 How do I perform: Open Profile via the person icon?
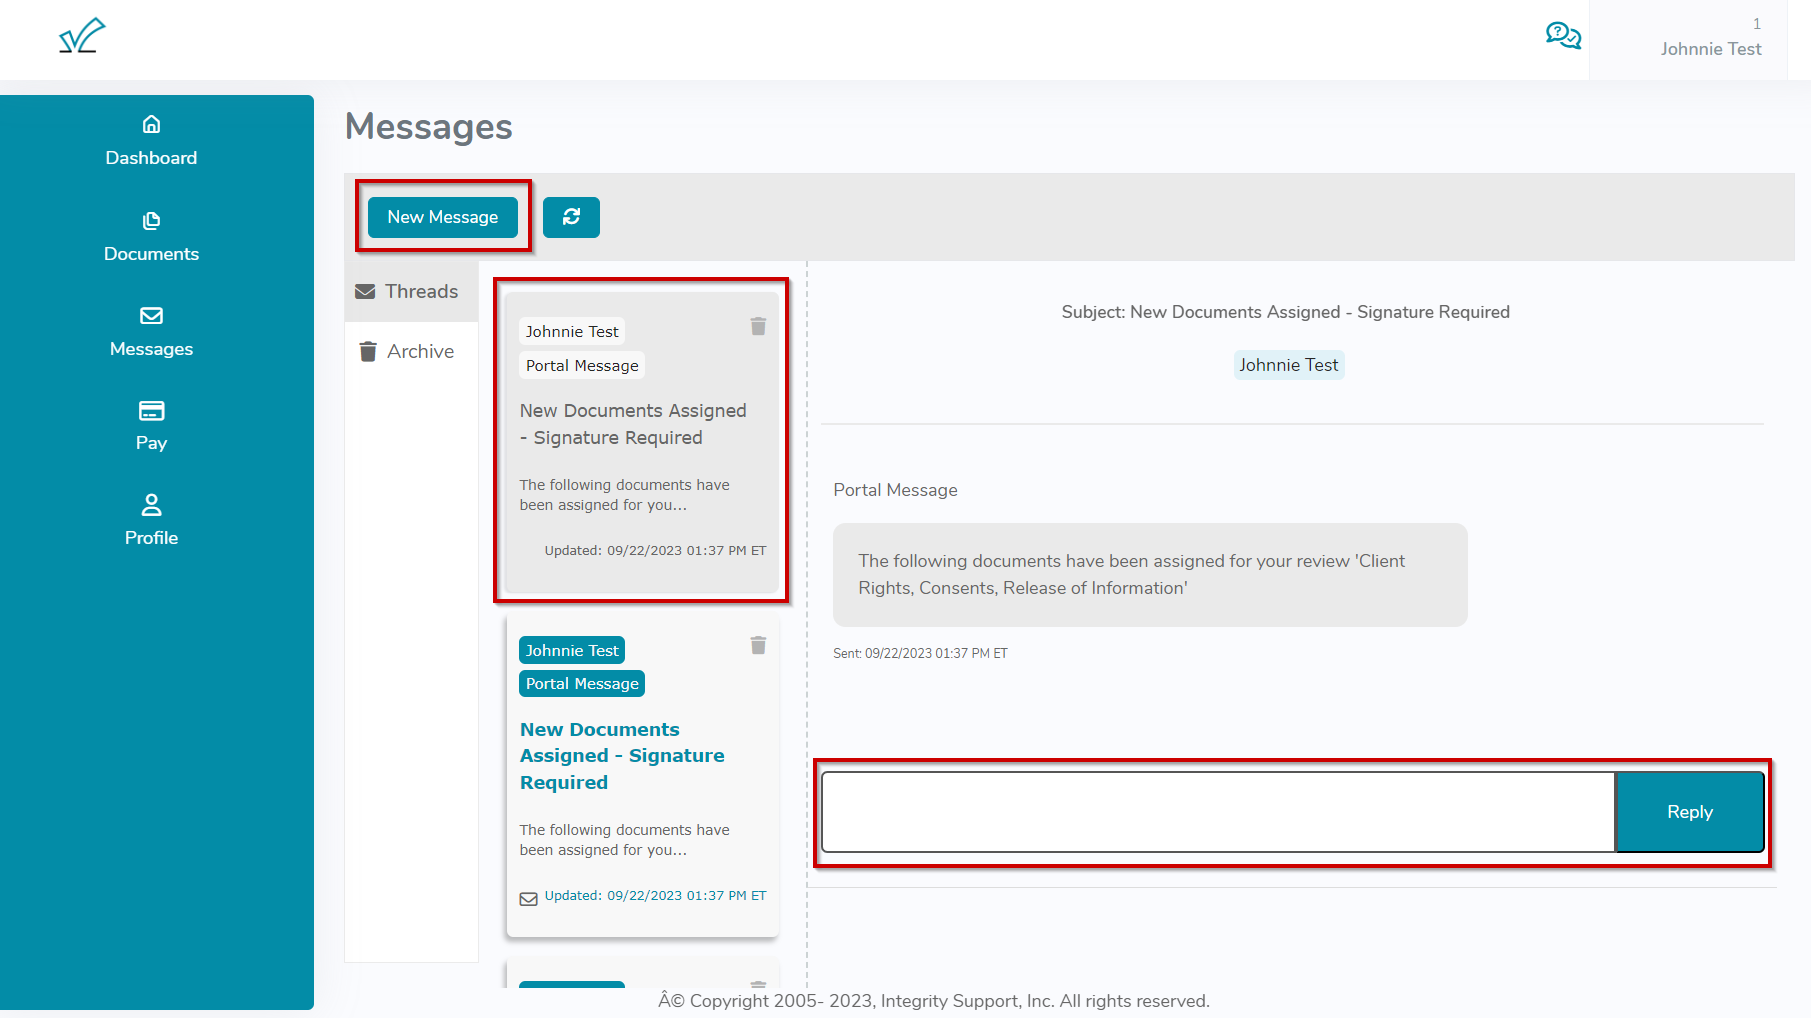coord(151,505)
